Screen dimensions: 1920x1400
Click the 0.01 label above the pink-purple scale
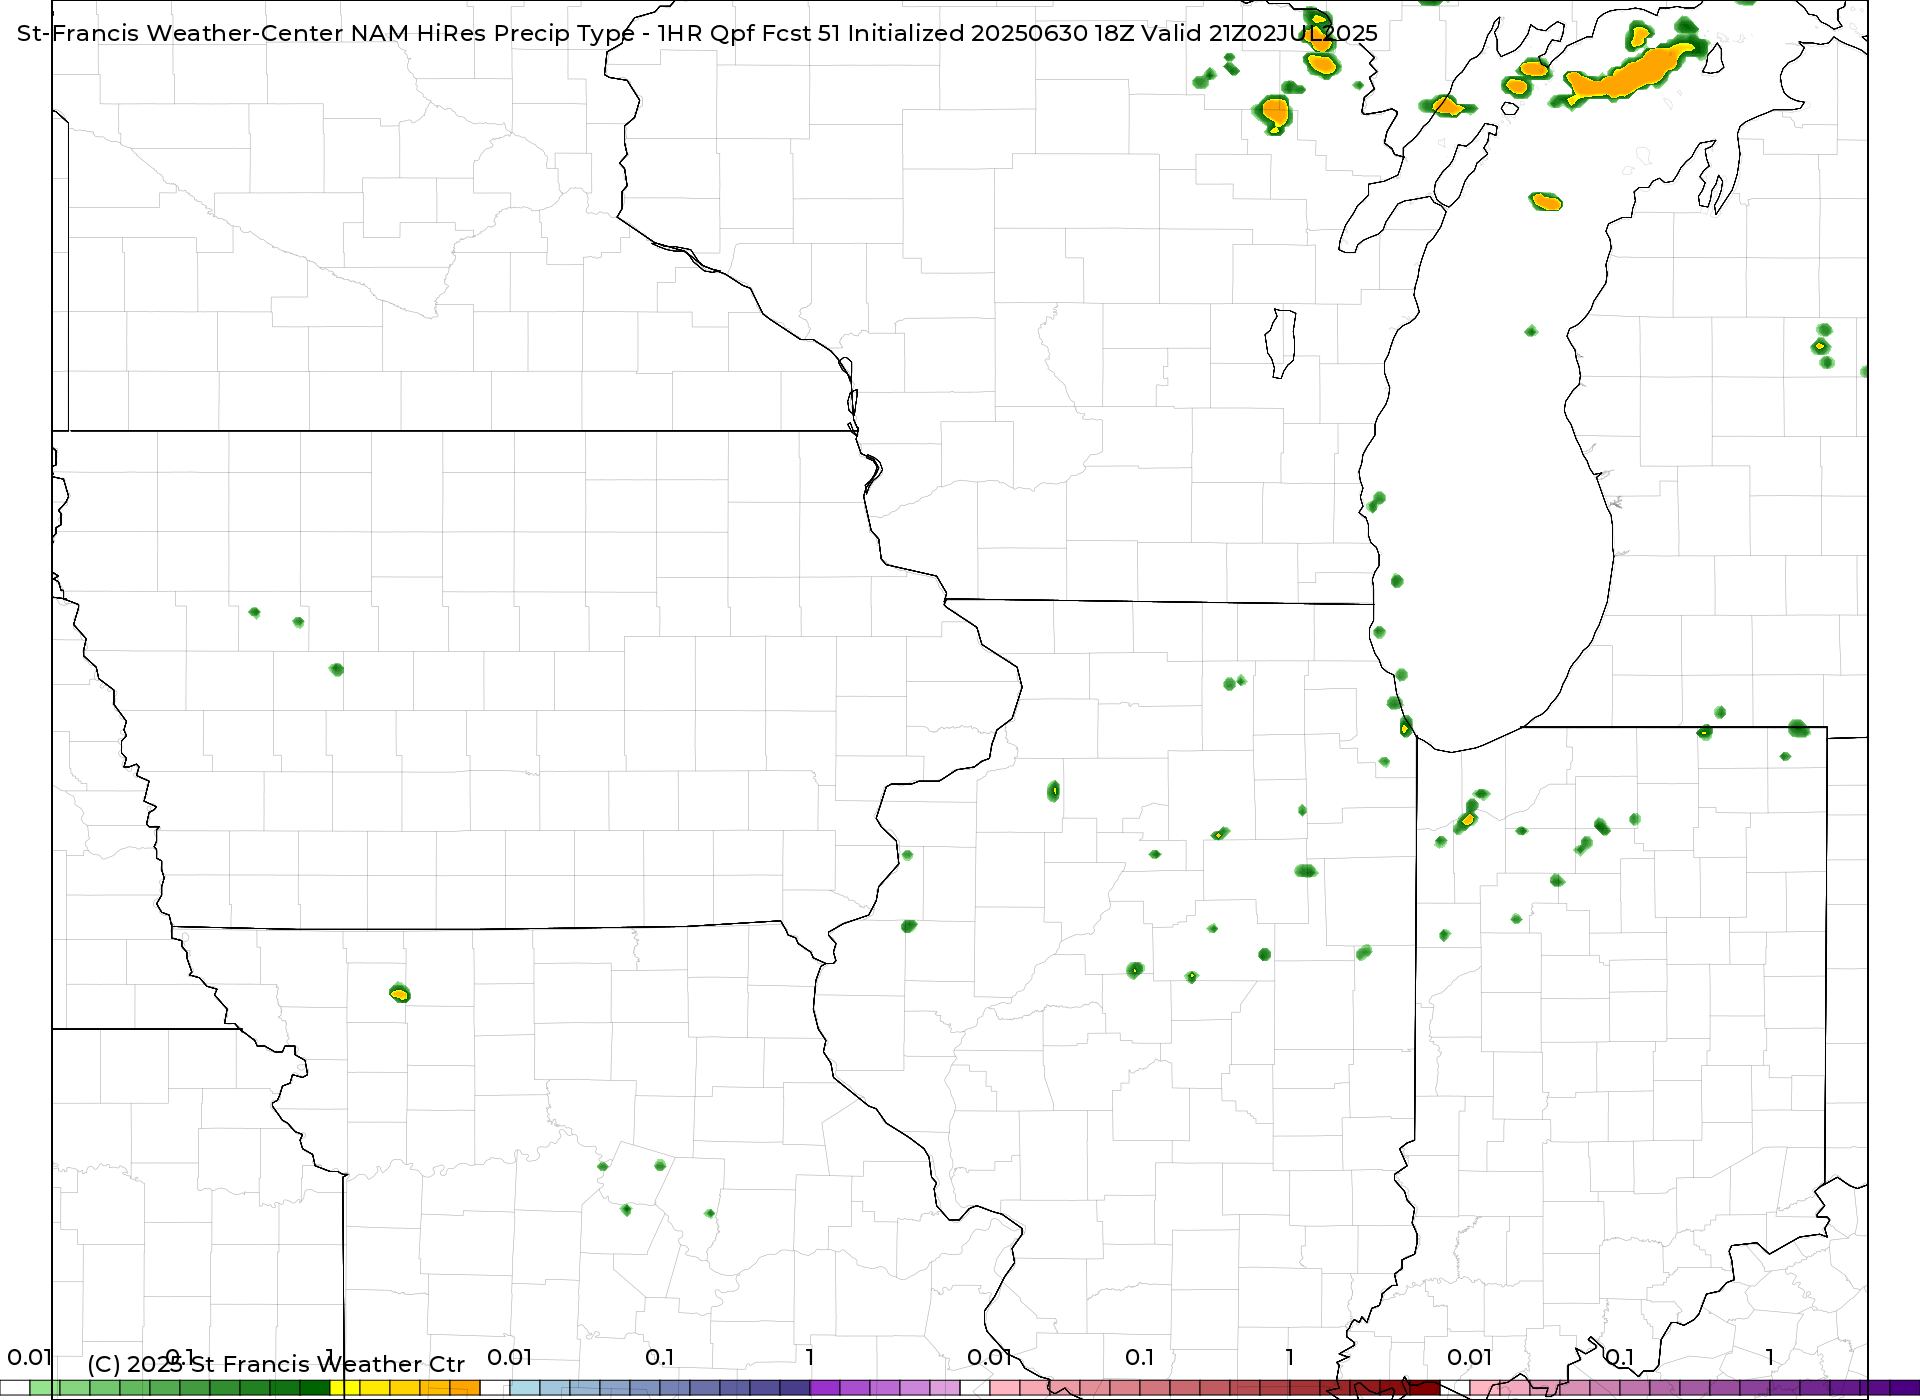point(1469,1357)
